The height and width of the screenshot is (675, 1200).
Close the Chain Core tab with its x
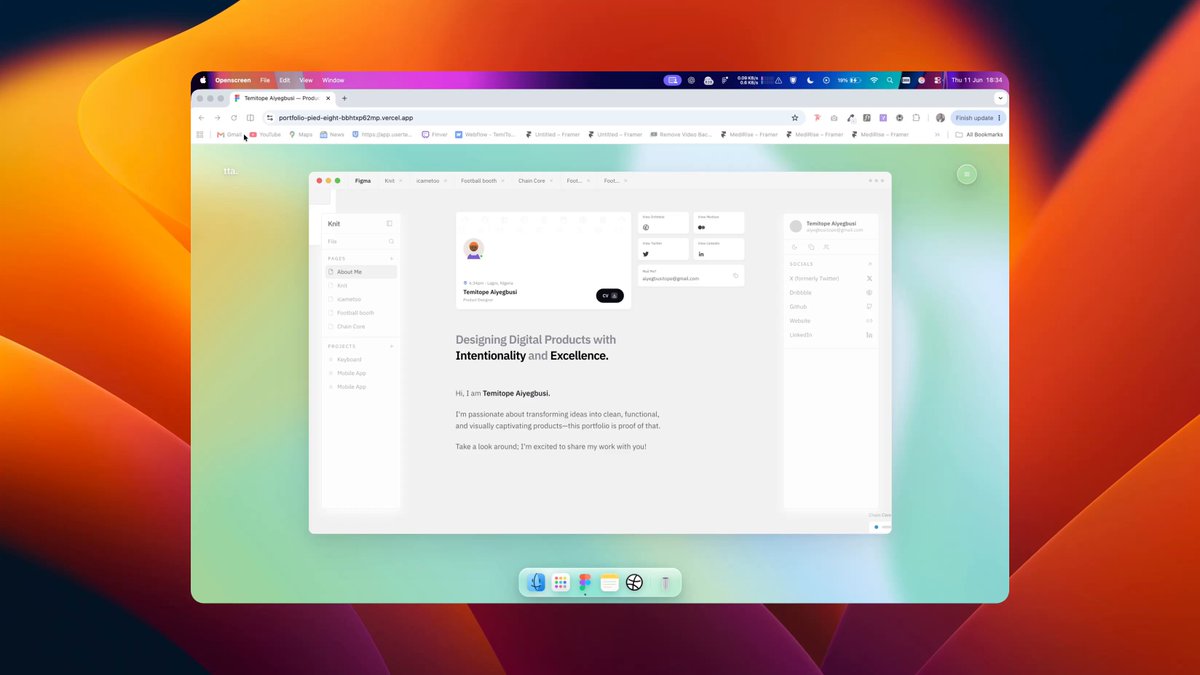[551, 181]
